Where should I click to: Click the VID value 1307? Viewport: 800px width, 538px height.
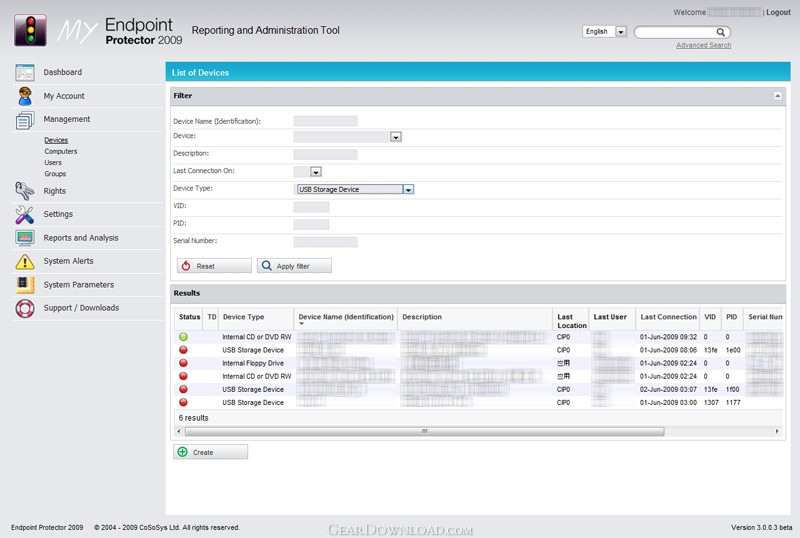point(711,403)
